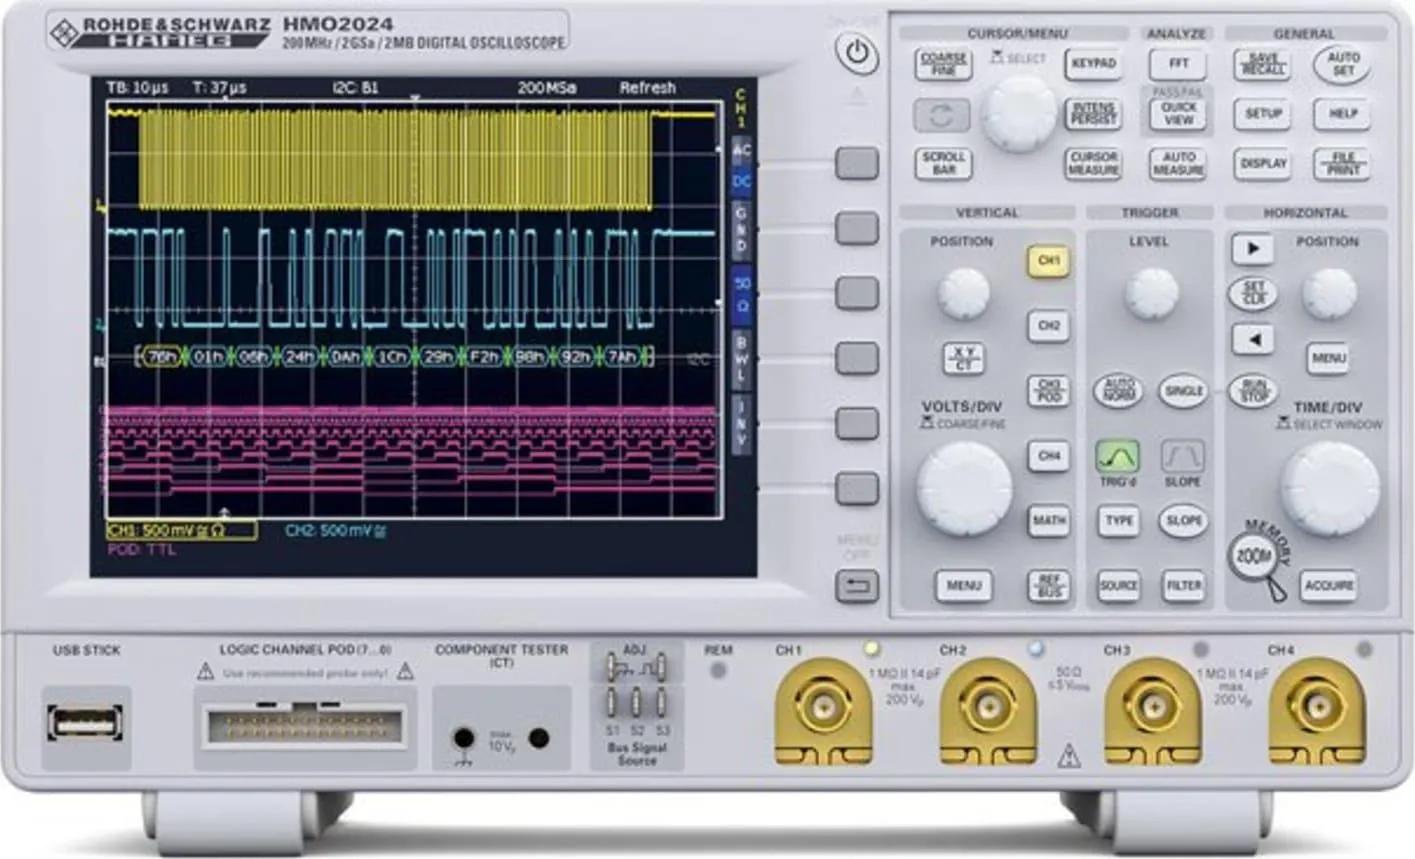Image resolution: width=1415 pixels, height=859 pixels.
Task: Open the DISPLAY menu
Action: 1263,164
